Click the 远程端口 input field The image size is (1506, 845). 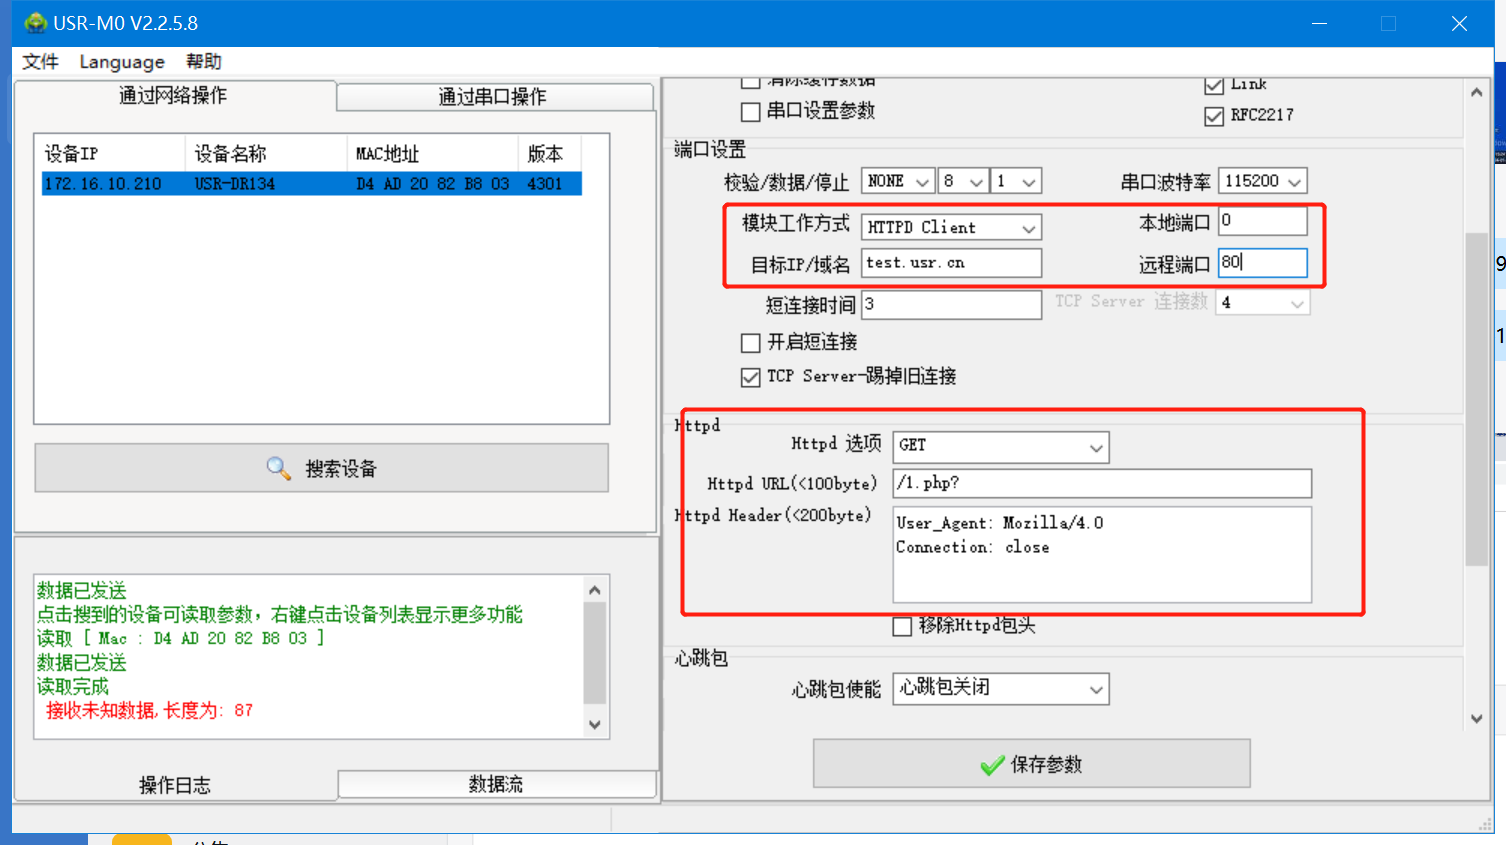1263,262
